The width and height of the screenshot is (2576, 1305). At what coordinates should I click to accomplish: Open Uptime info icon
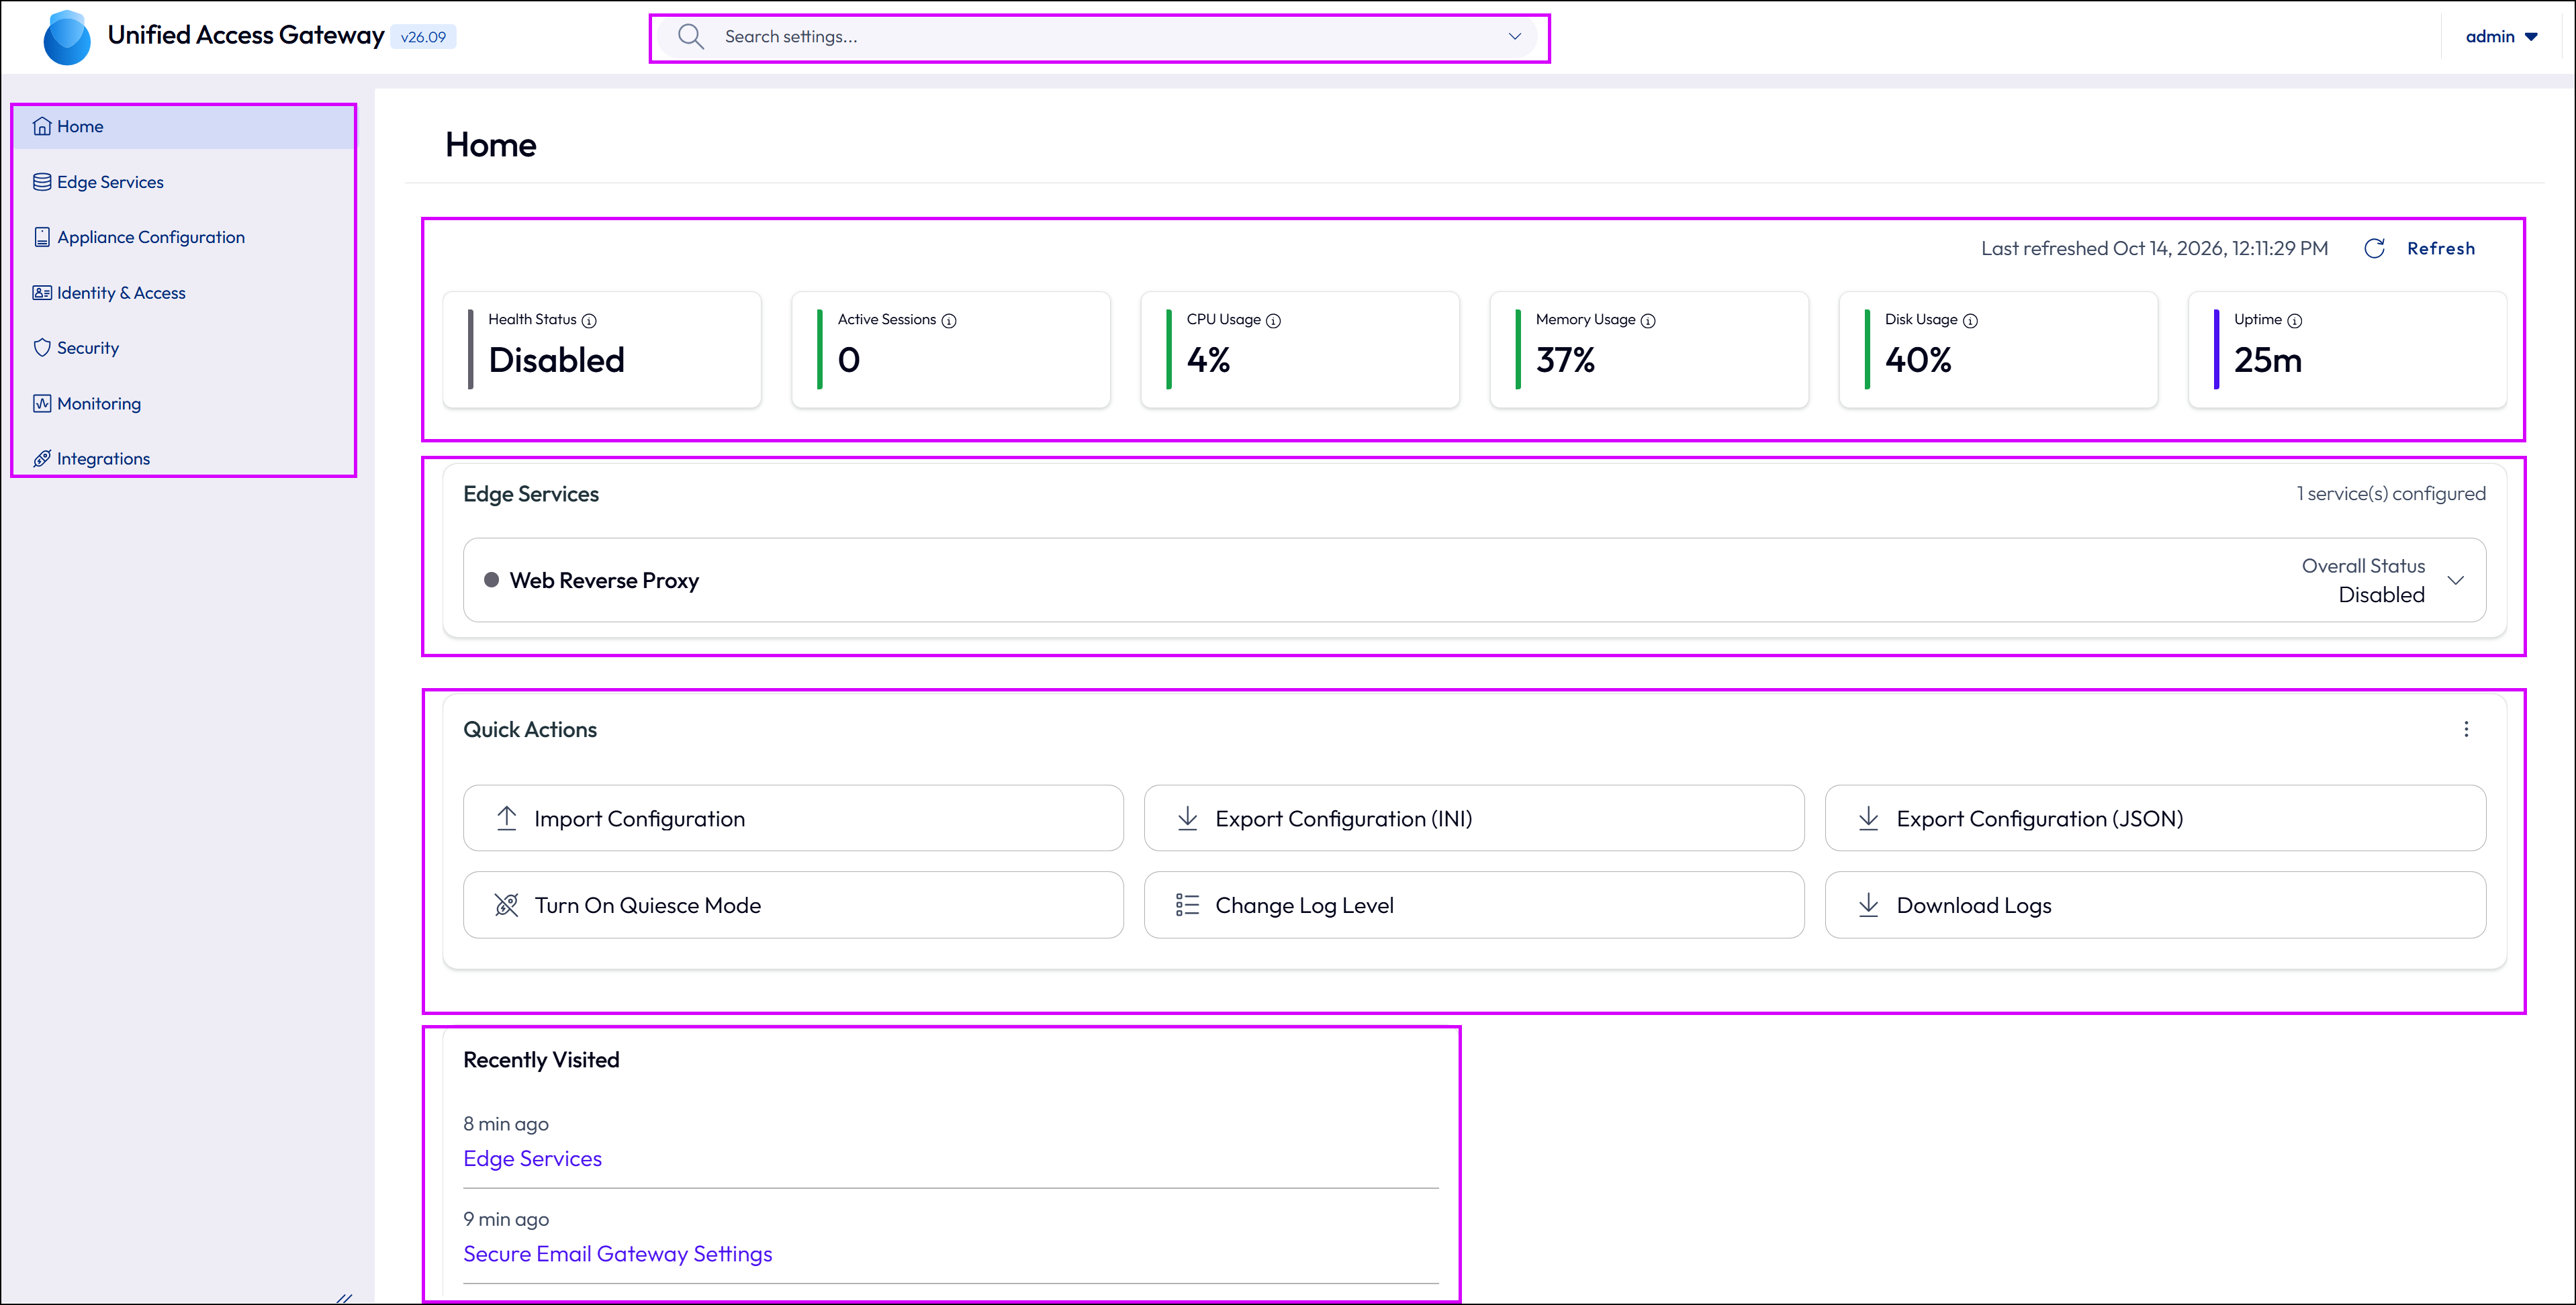2295,321
